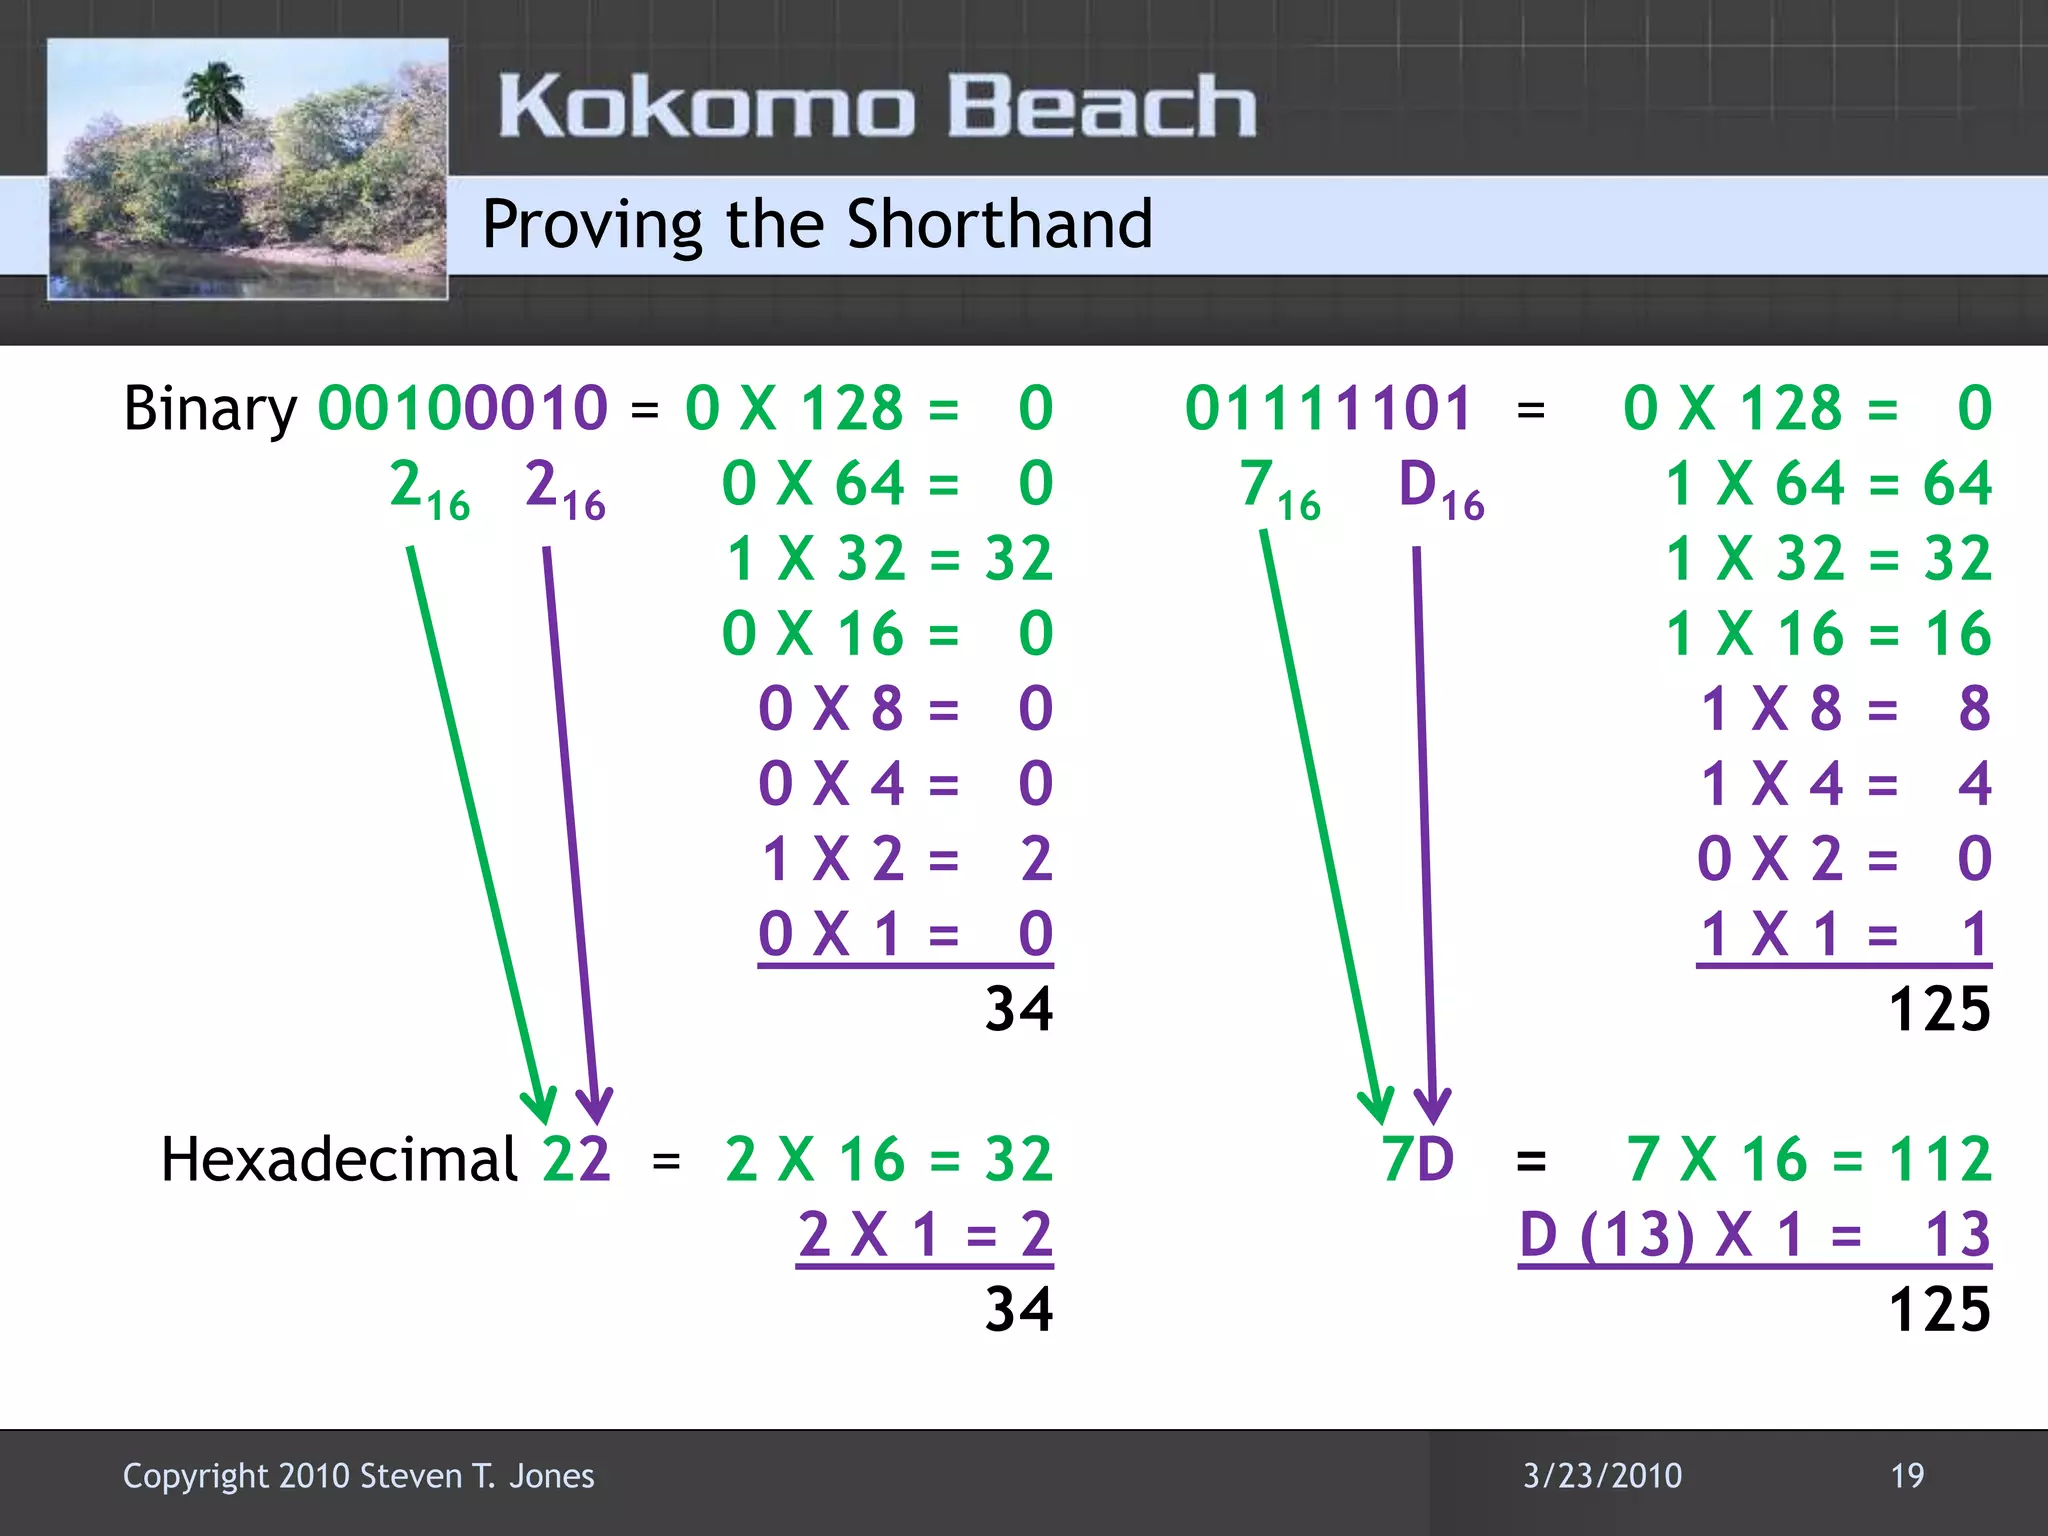Viewport: 2048px width, 1536px height.
Task: Click the line '0 X 64 = 0'
Action: coord(887,484)
